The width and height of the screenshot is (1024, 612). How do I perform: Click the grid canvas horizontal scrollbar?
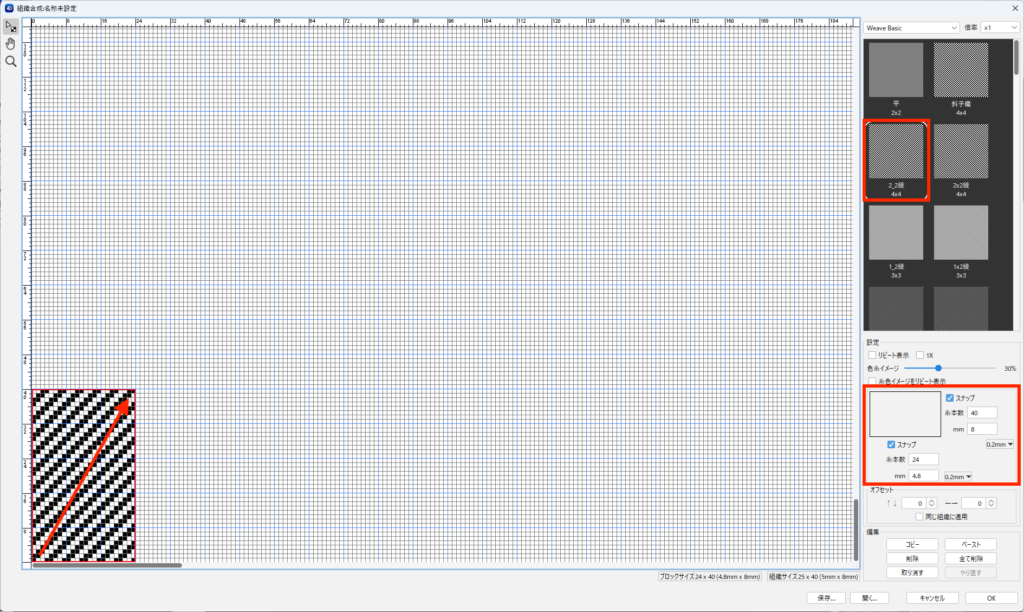[x=107, y=566]
